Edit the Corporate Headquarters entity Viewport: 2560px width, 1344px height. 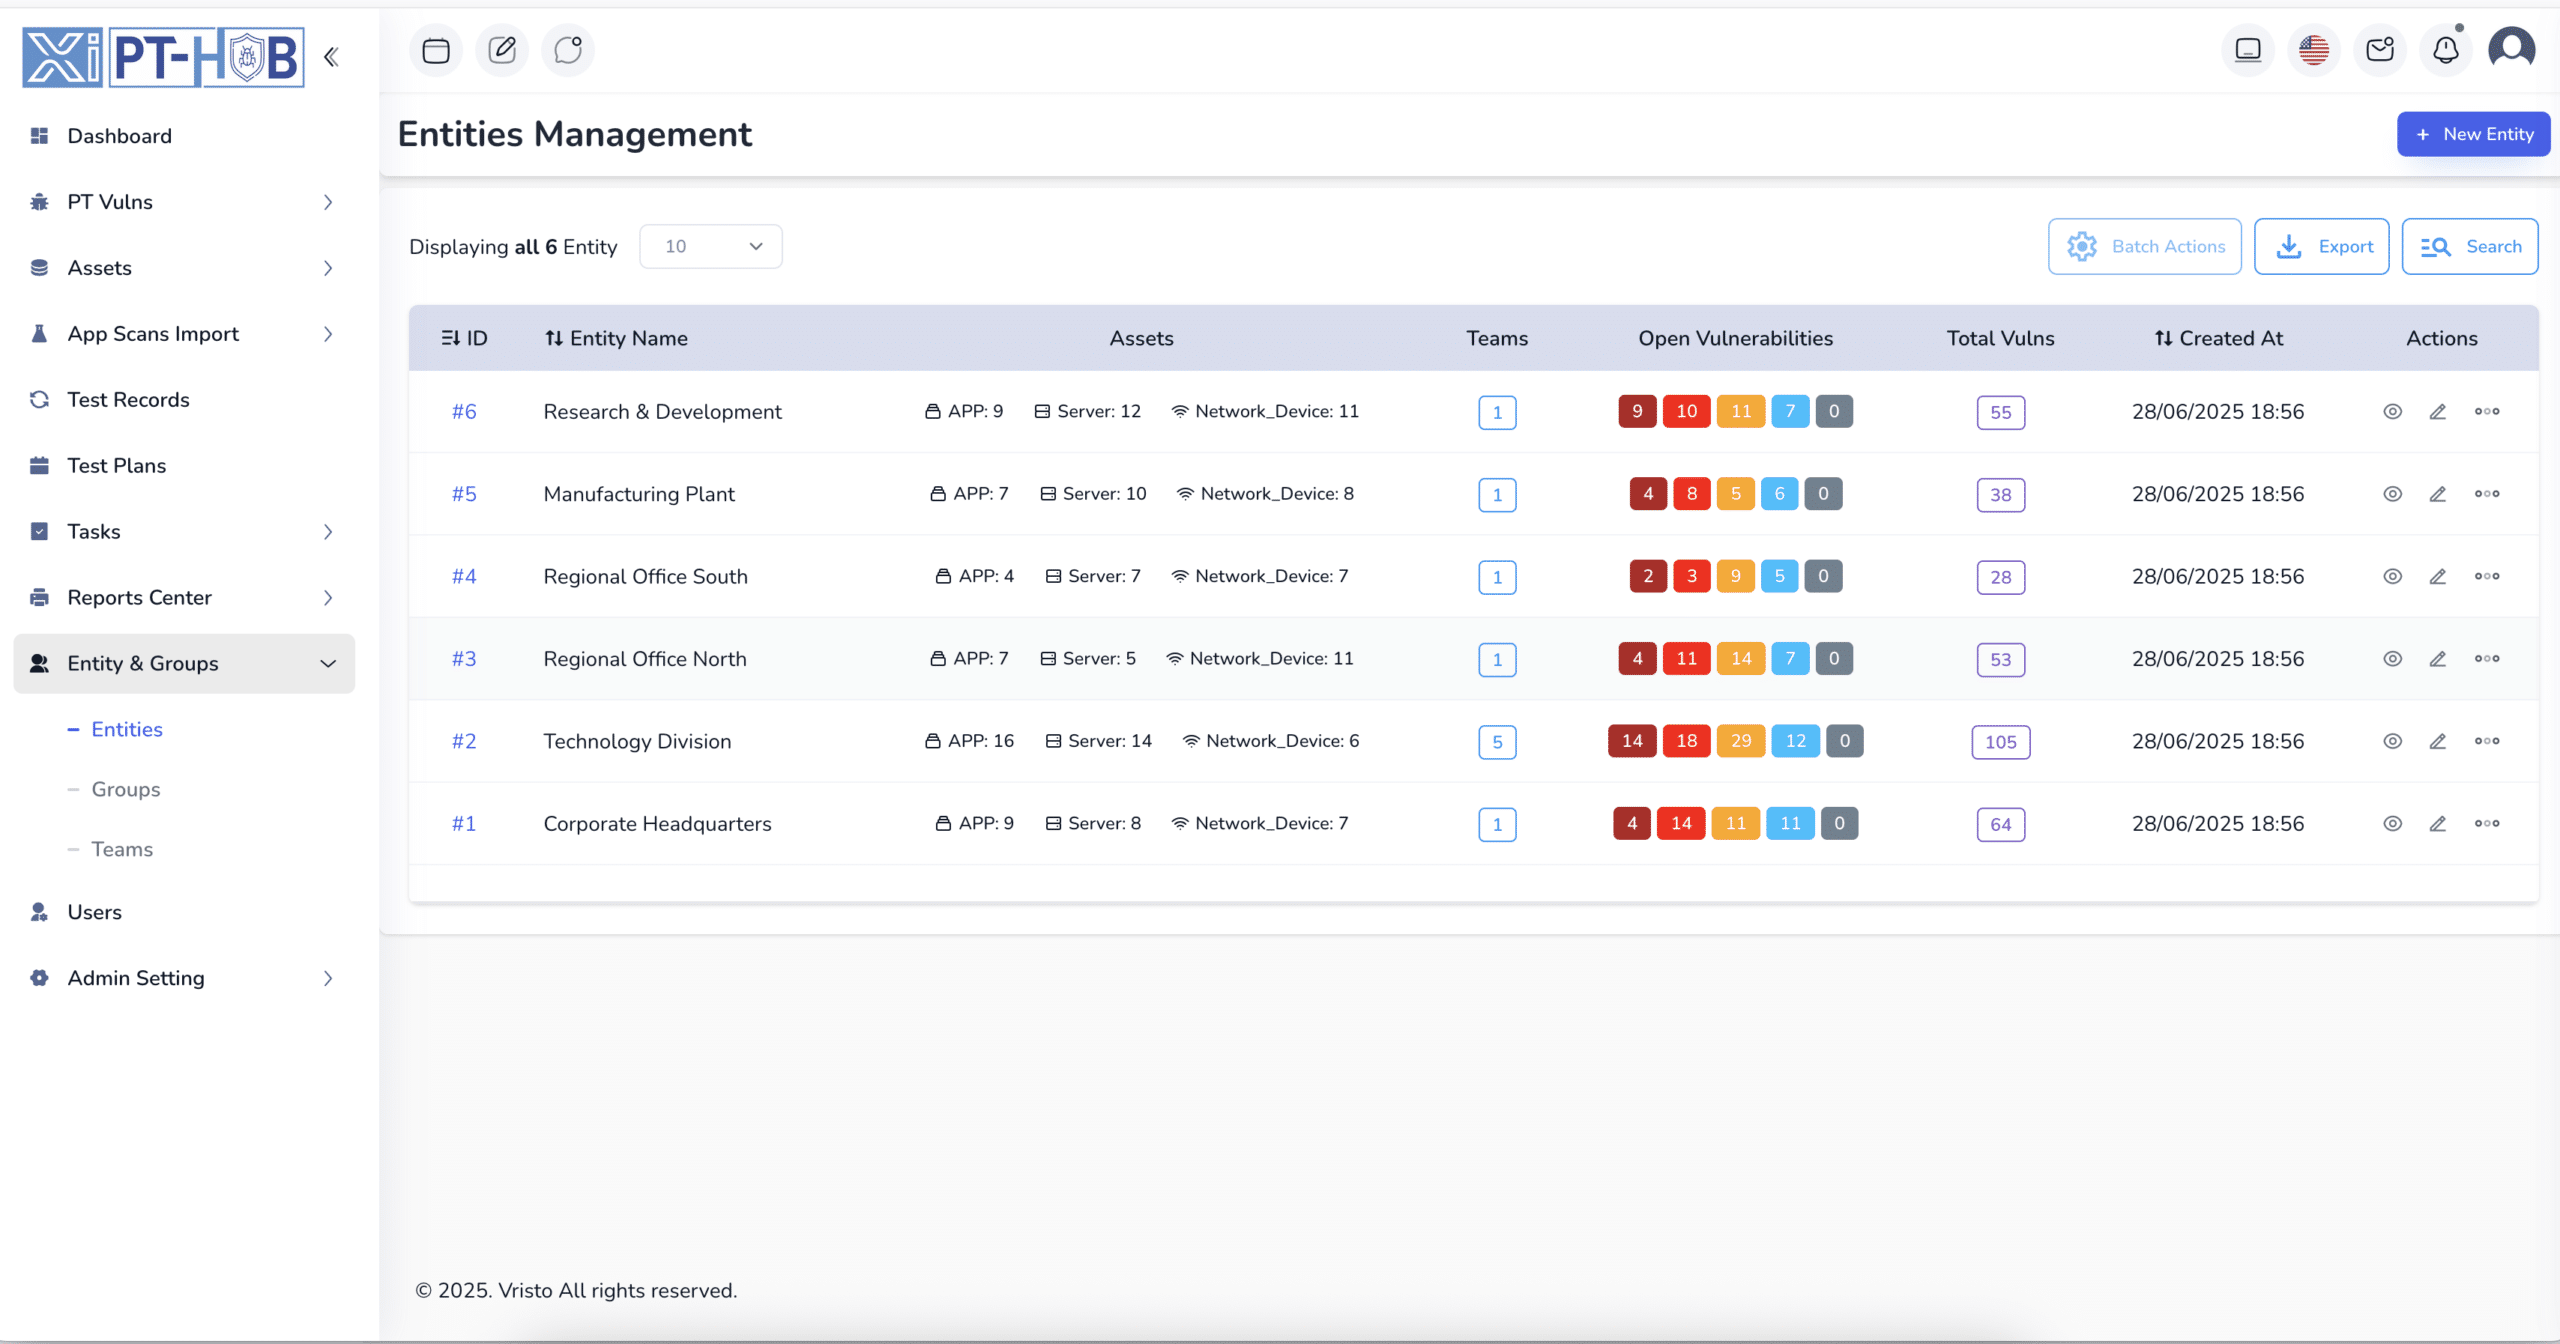coord(2438,824)
